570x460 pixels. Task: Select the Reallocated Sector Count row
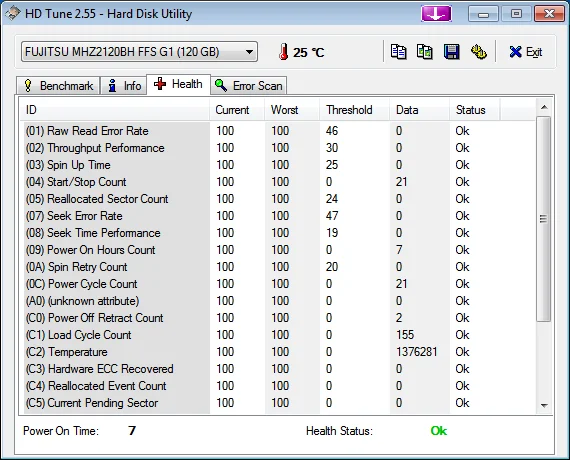278,199
